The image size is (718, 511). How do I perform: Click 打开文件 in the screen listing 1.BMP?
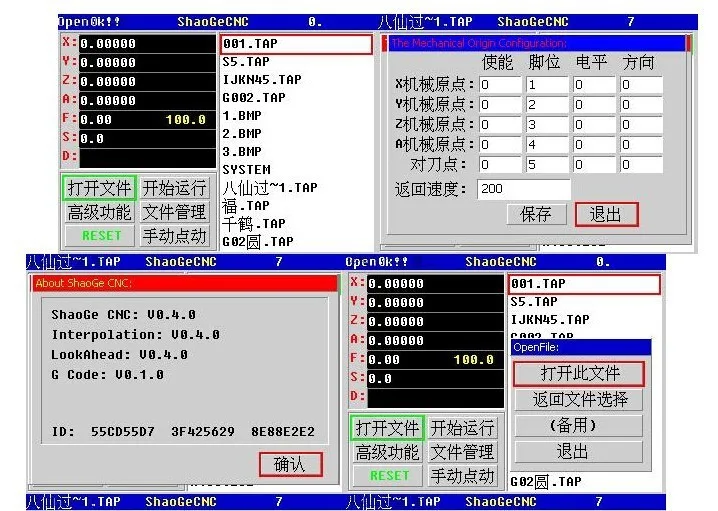click(99, 188)
